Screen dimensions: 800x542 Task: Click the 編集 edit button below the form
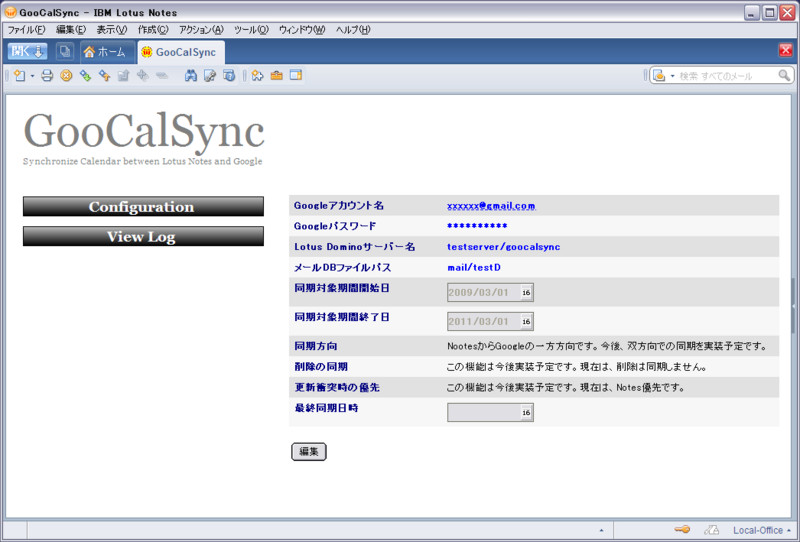(x=309, y=452)
